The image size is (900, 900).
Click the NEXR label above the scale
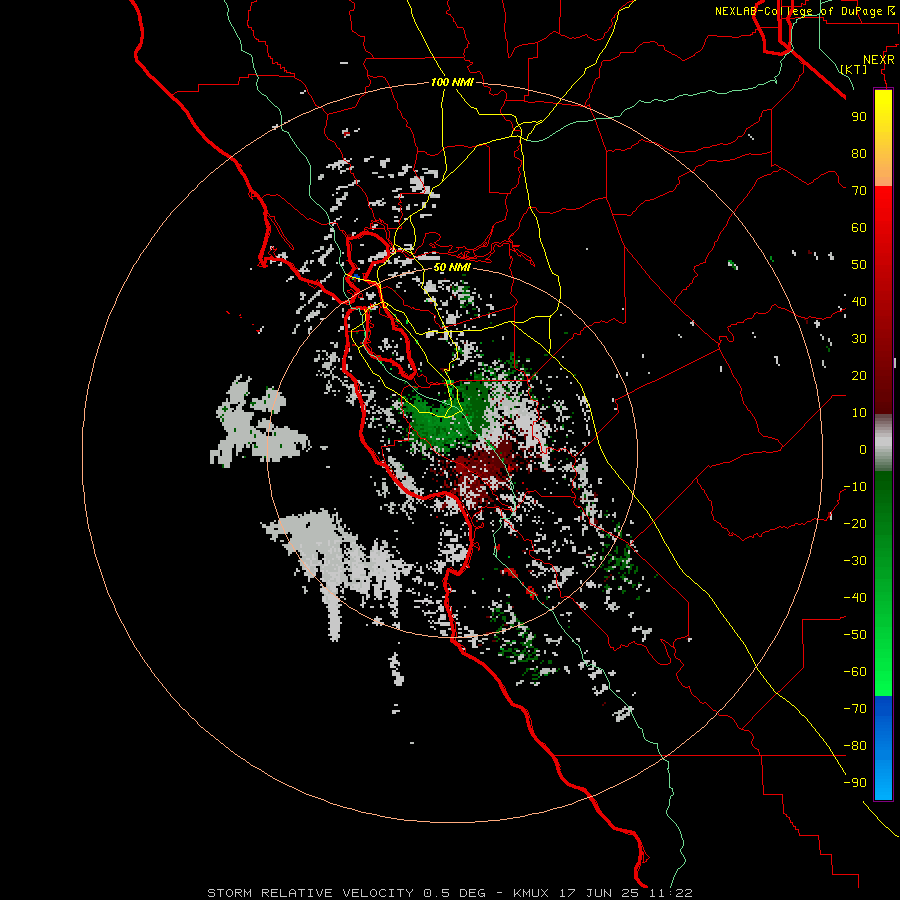878,60
